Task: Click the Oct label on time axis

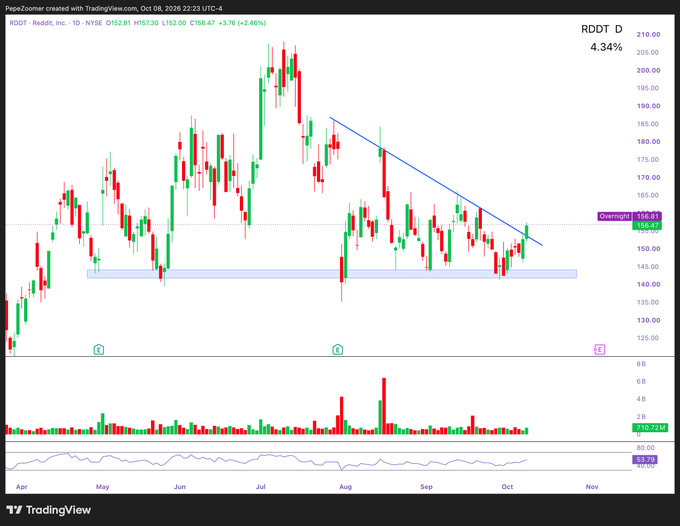Action: coord(507,487)
